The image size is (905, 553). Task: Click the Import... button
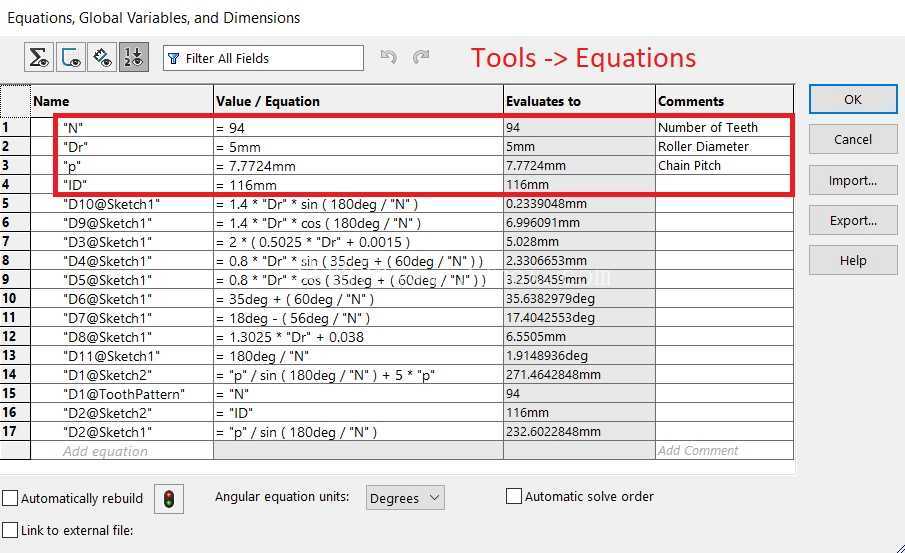point(853,181)
